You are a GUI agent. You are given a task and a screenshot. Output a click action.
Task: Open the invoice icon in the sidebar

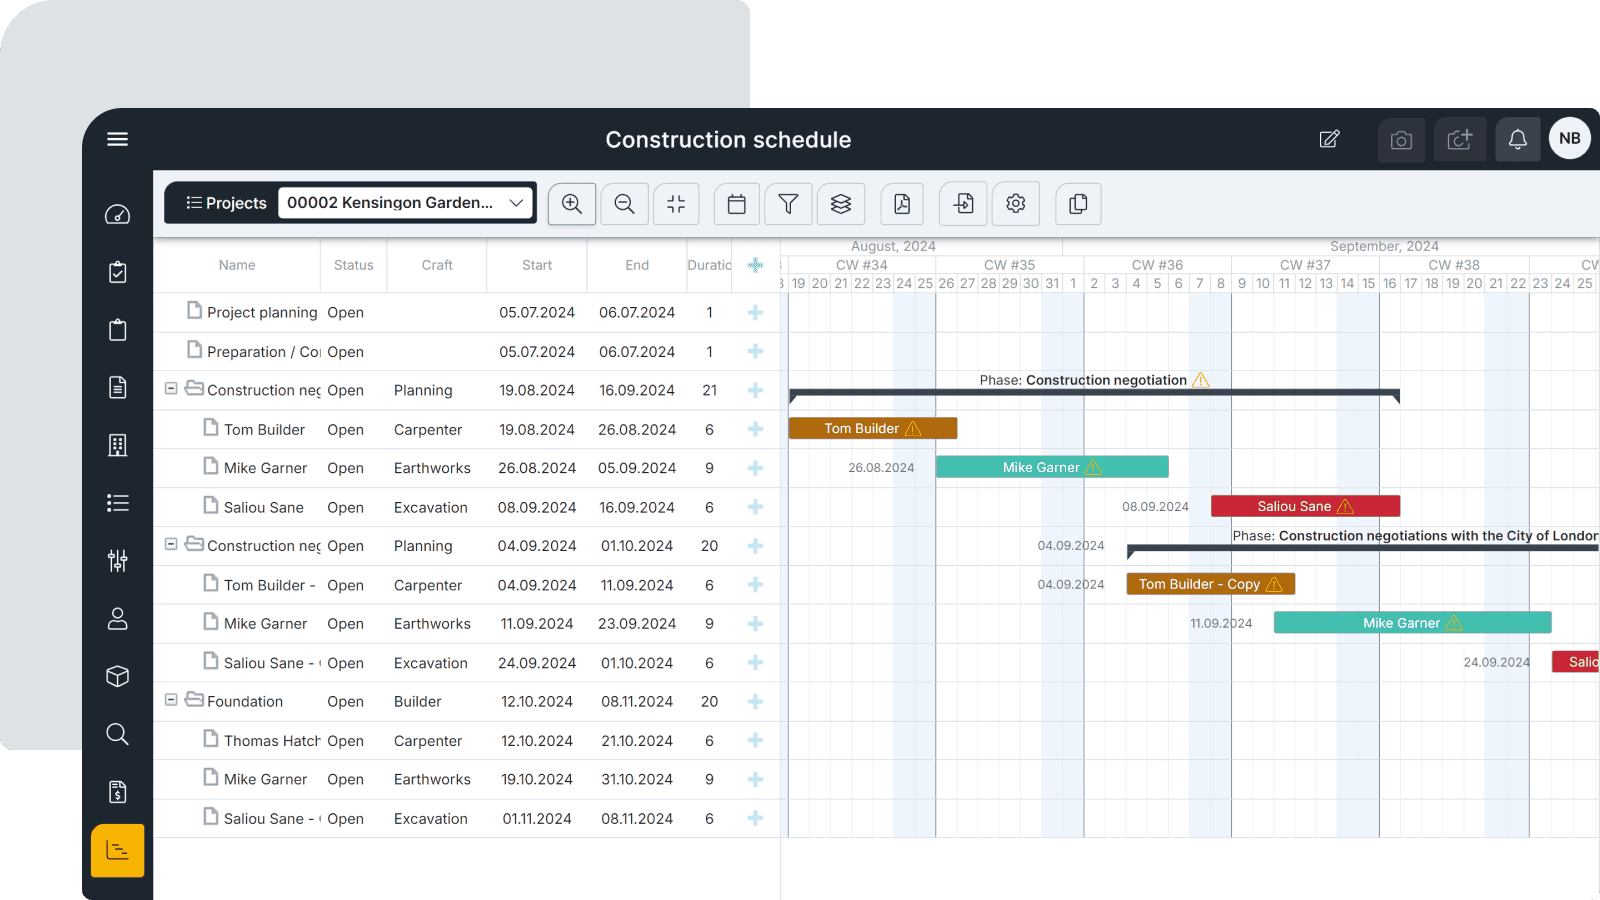[117, 791]
